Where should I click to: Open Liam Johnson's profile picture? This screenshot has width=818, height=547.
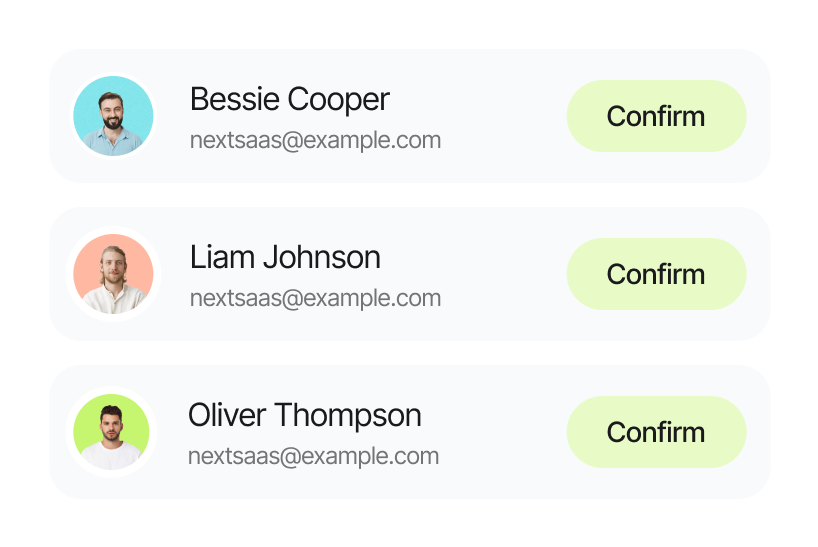[113, 274]
